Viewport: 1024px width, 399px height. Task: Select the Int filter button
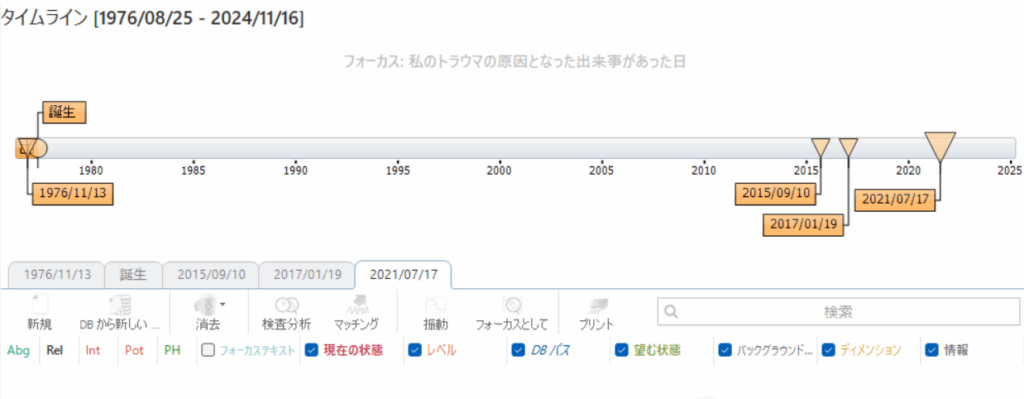93,350
